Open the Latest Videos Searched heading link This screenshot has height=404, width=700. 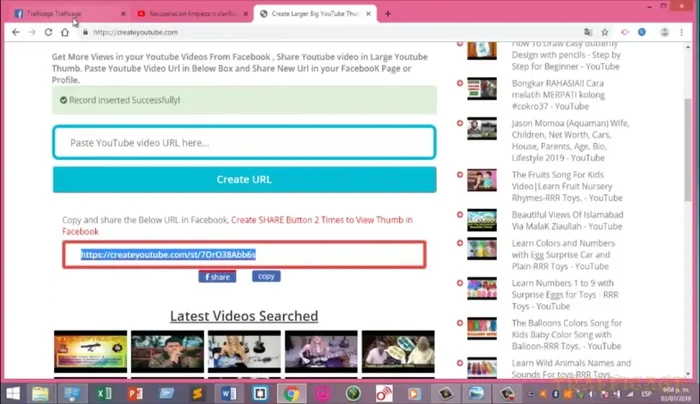tap(244, 316)
